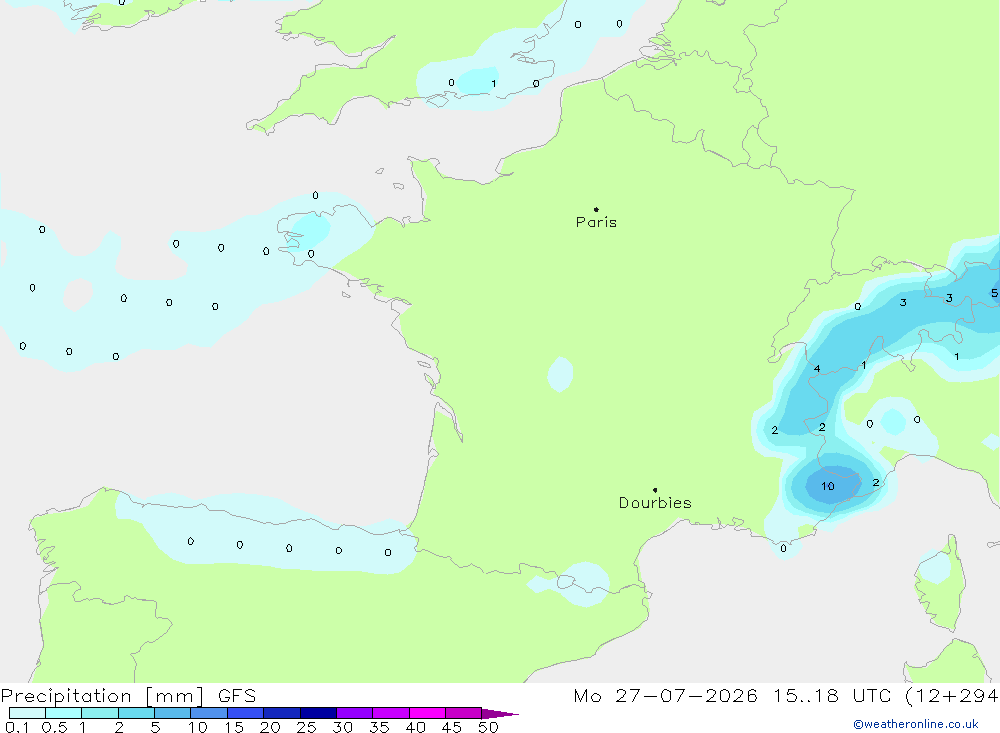This screenshot has width=1000, height=733.
Task: Pick the legend swatch between 15 and 20
Action: 246,713
